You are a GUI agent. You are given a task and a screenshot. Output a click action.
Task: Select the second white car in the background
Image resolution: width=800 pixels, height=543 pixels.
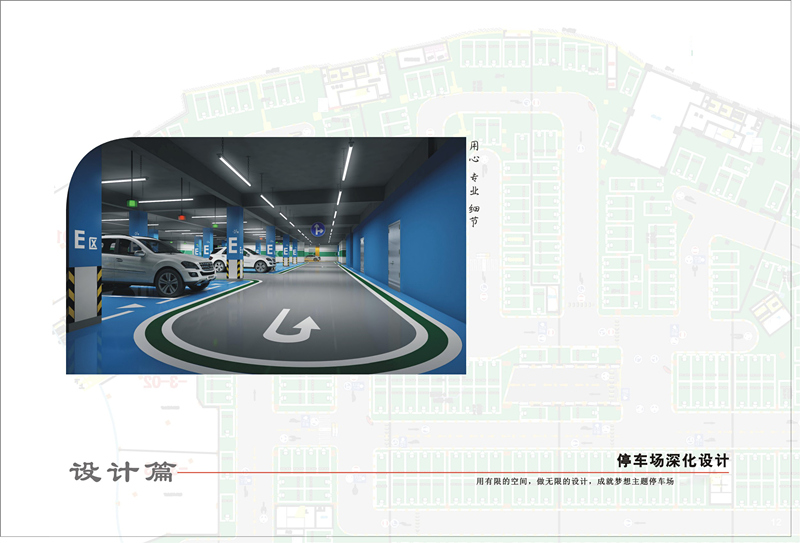244,259
